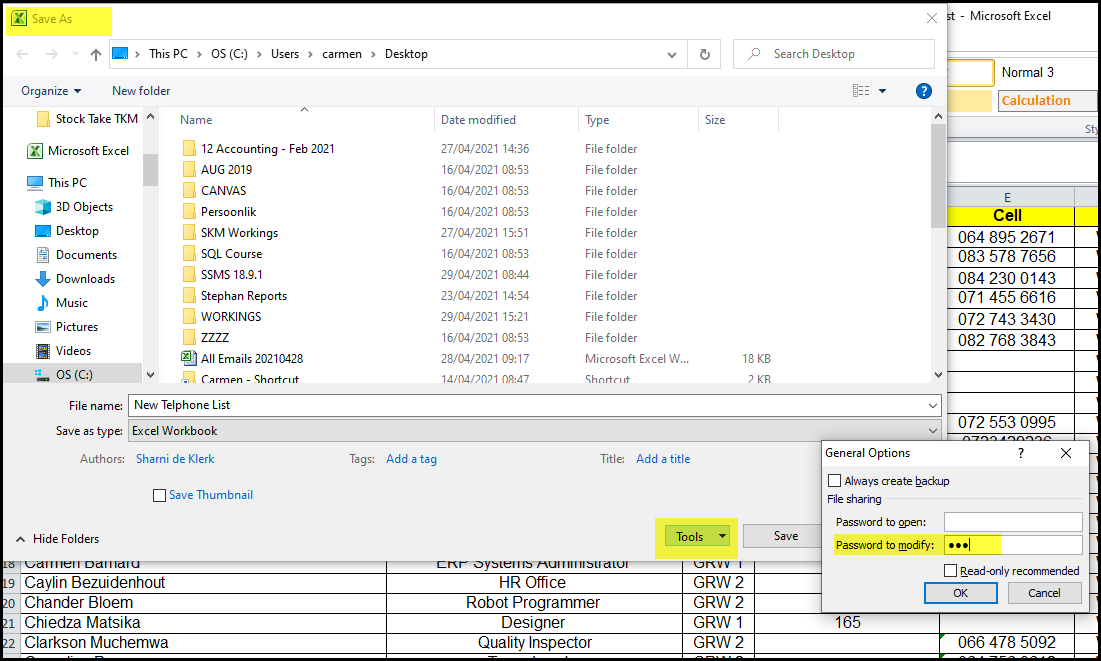Tick Always create backup checkbox
The height and width of the screenshot is (661, 1101).
pyautogui.click(x=835, y=481)
